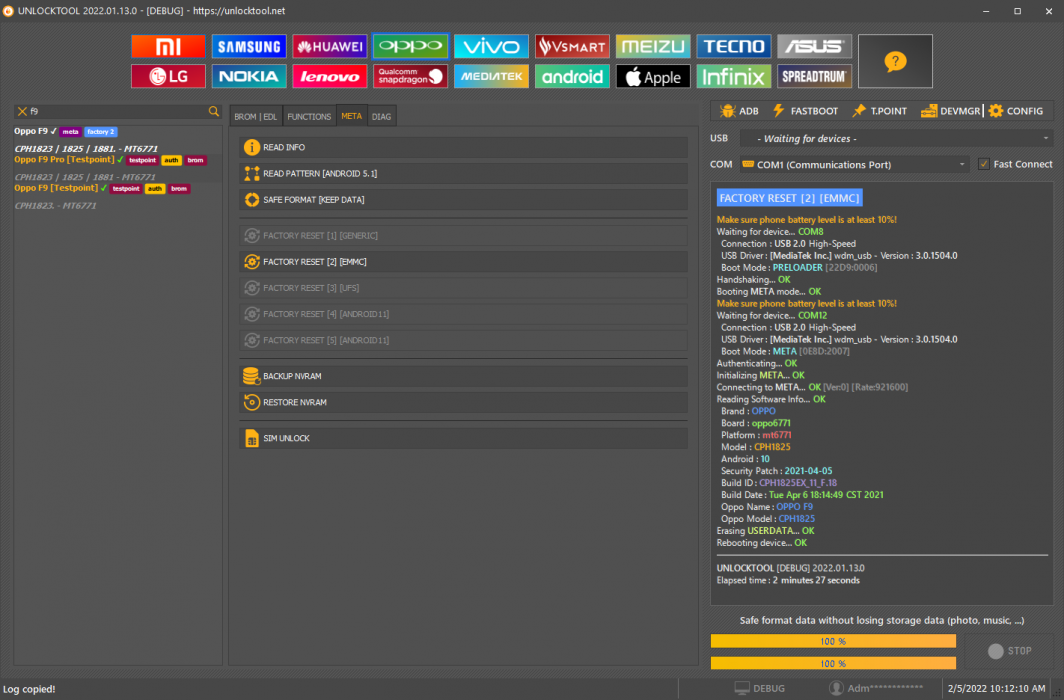
Task: Select the Spreadtrum brand logo
Action: (814, 77)
